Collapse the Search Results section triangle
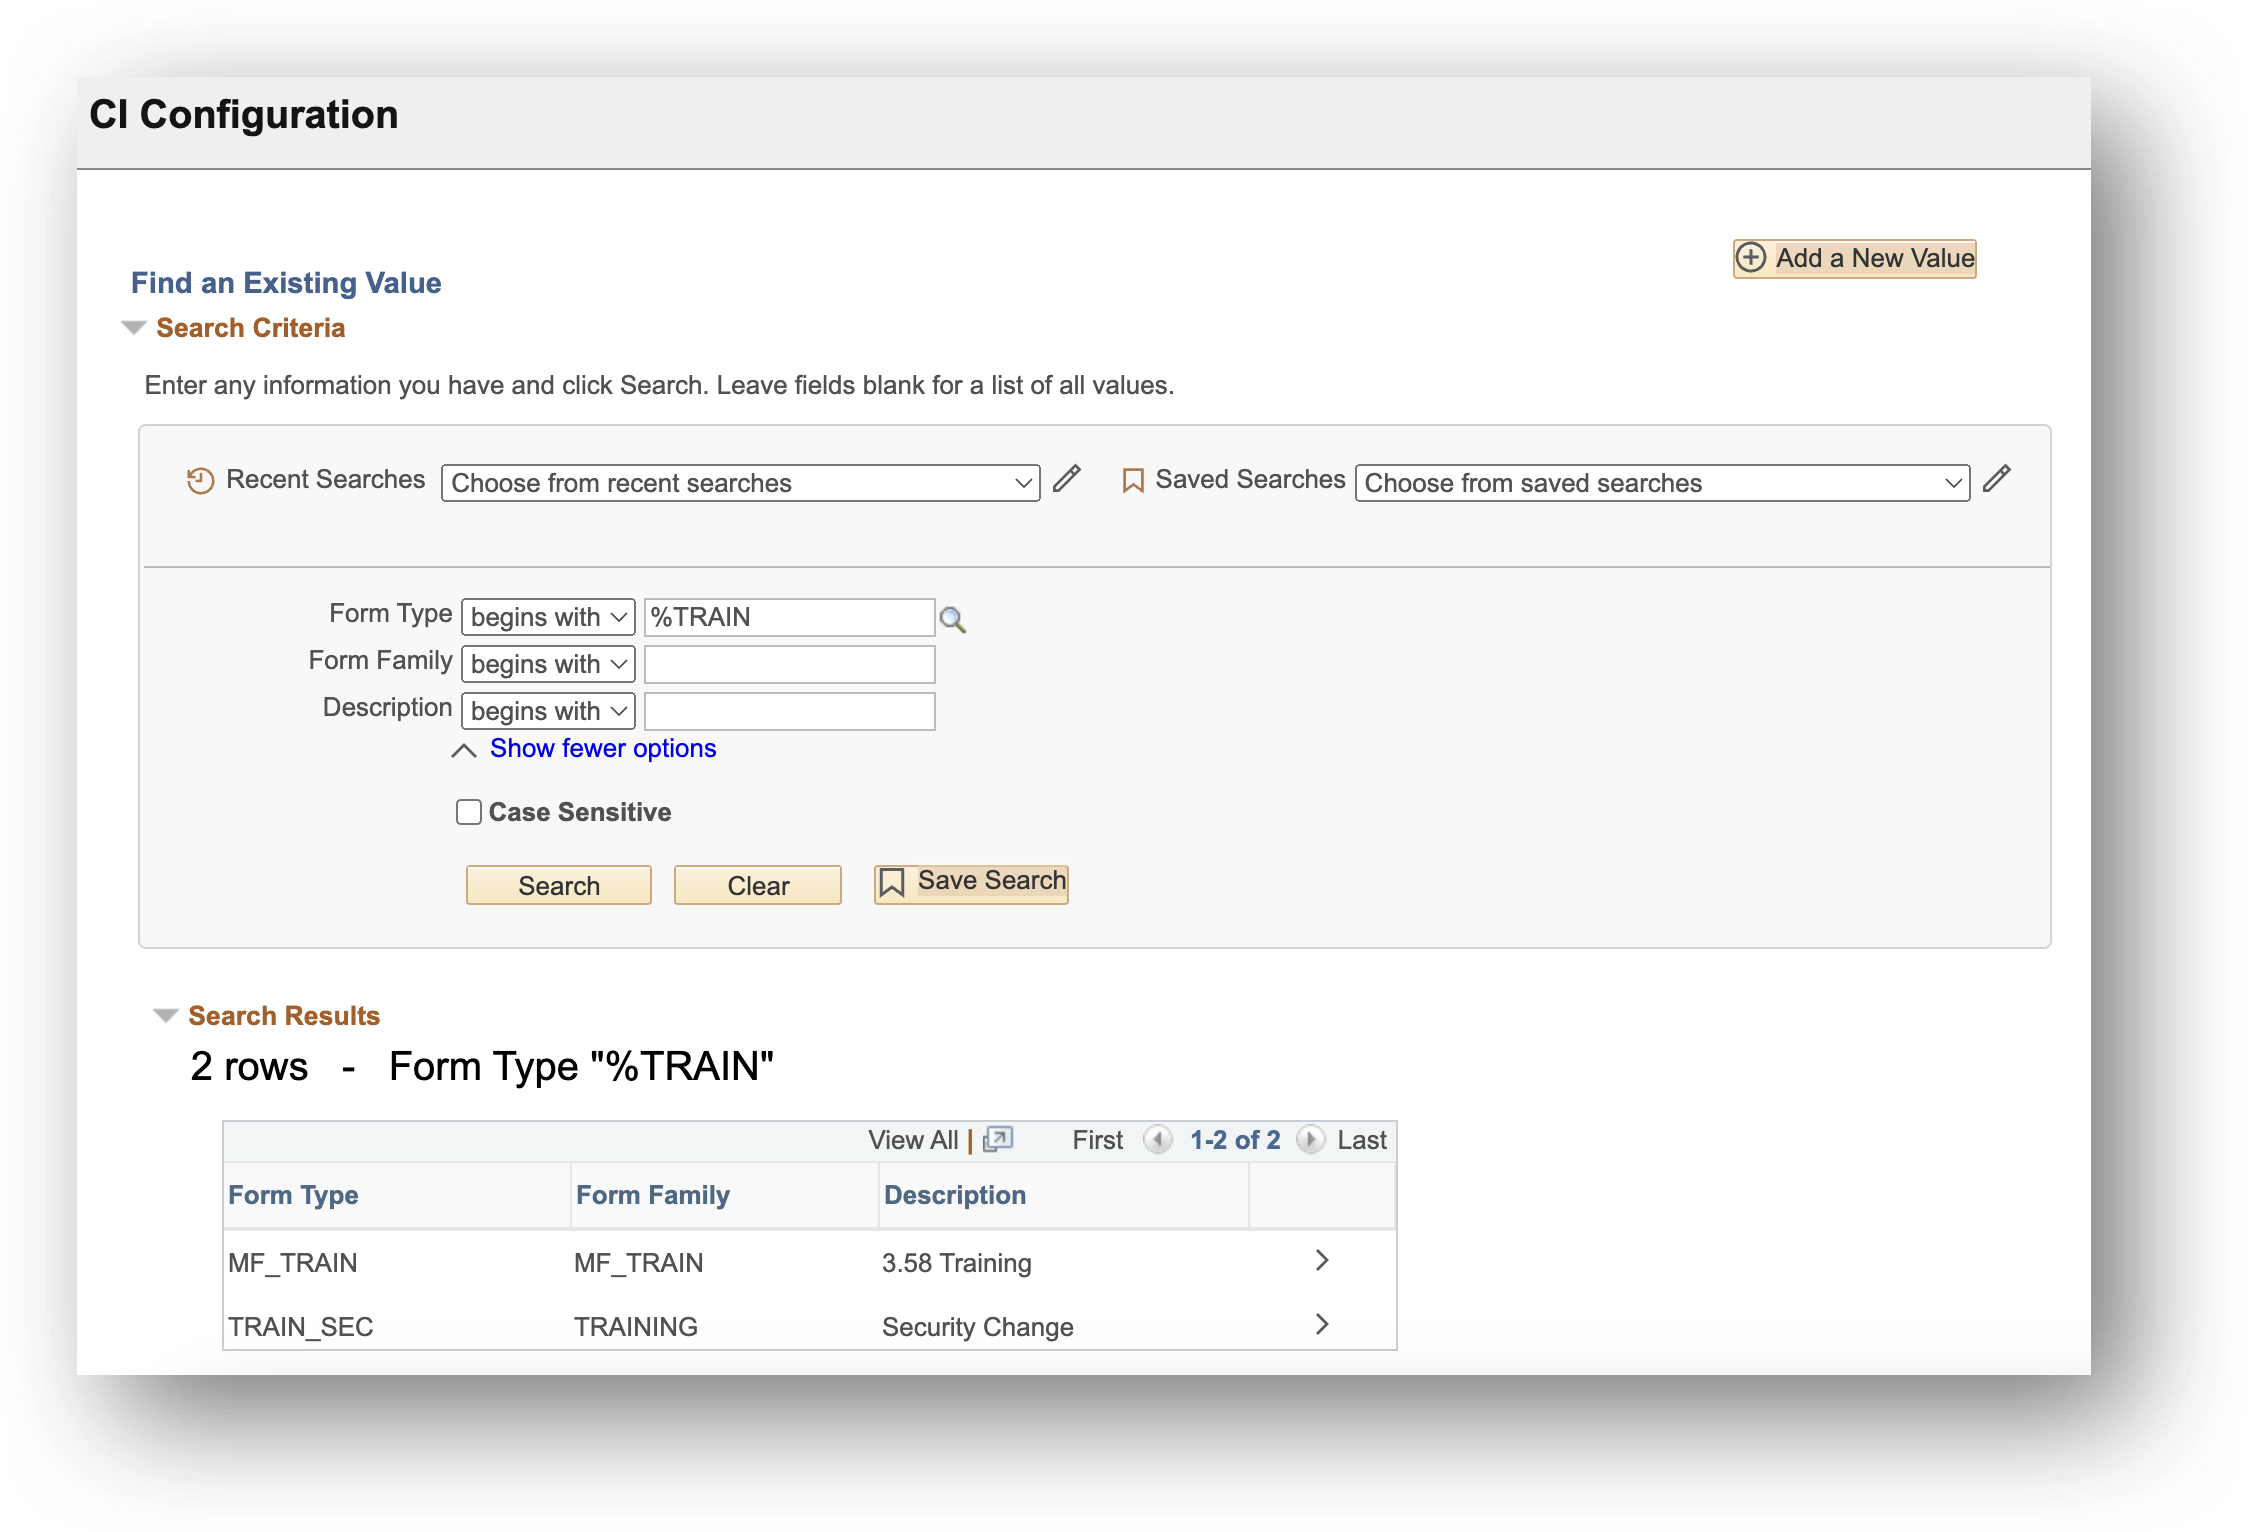Viewport: 2248px width, 1532px height. [x=166, y=1016]
